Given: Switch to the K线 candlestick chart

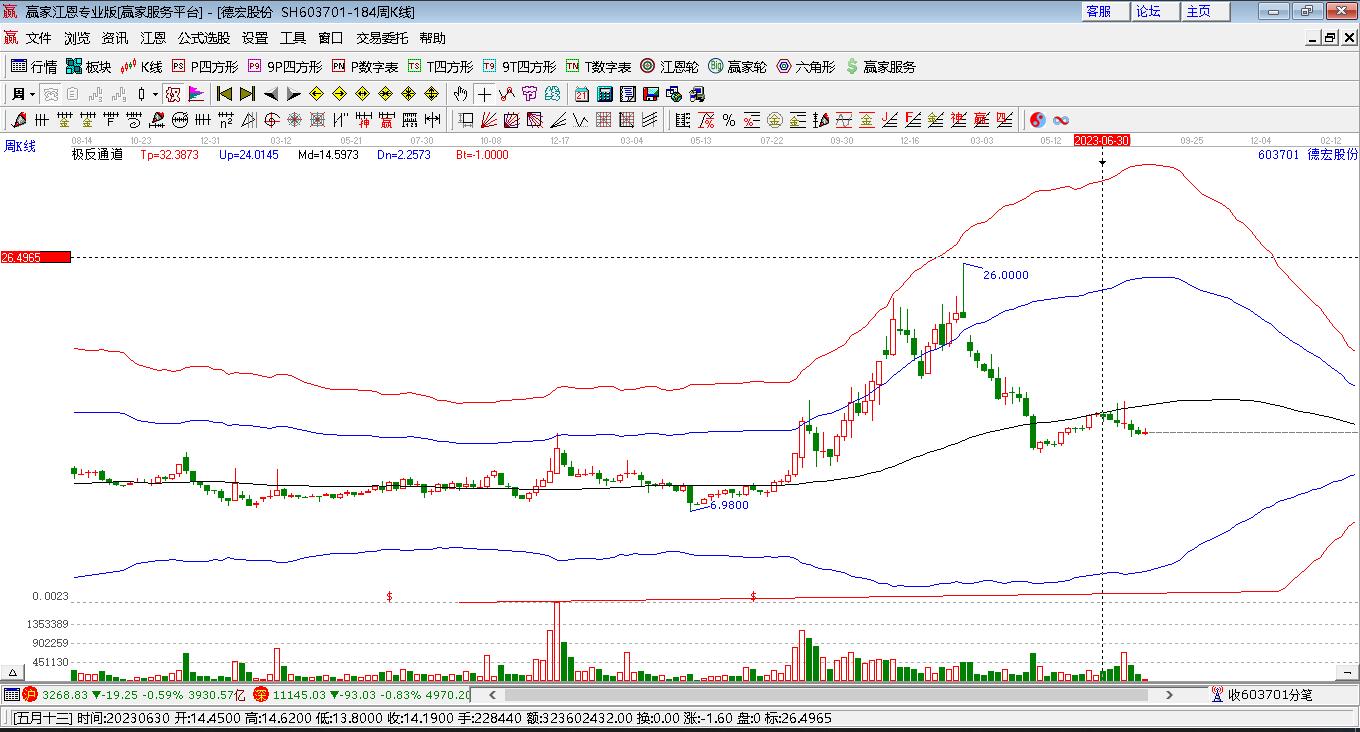Looking at the screenshot, I should click(x=141, y=67).
